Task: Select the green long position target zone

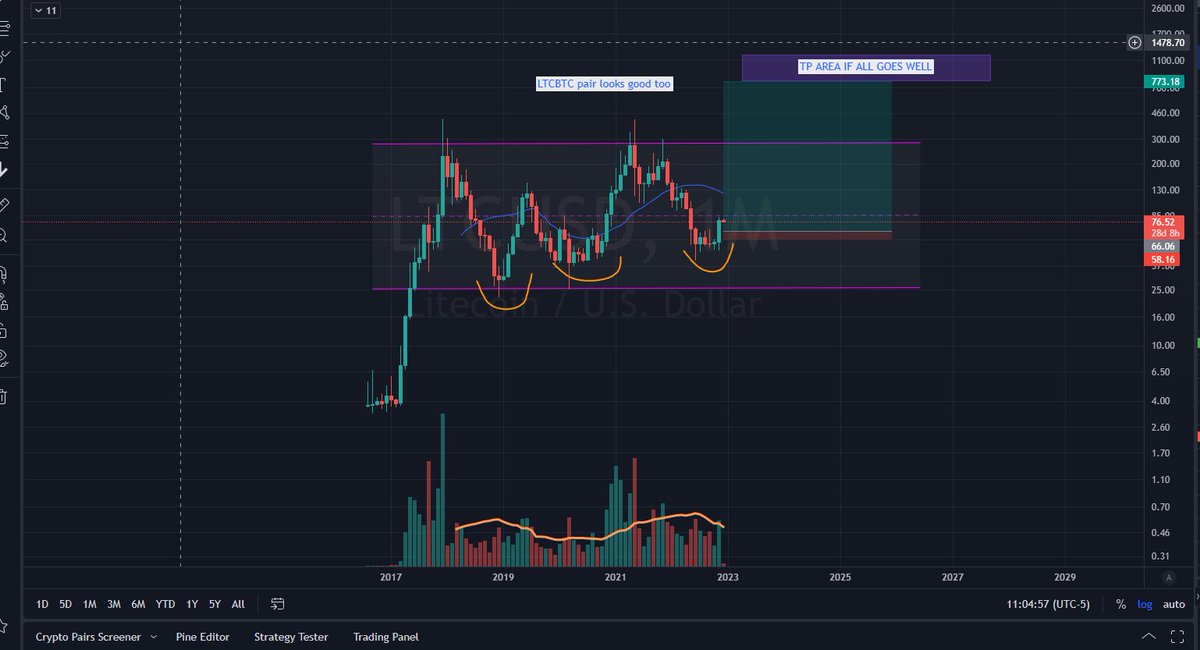Action: click(x=807, y=156)
